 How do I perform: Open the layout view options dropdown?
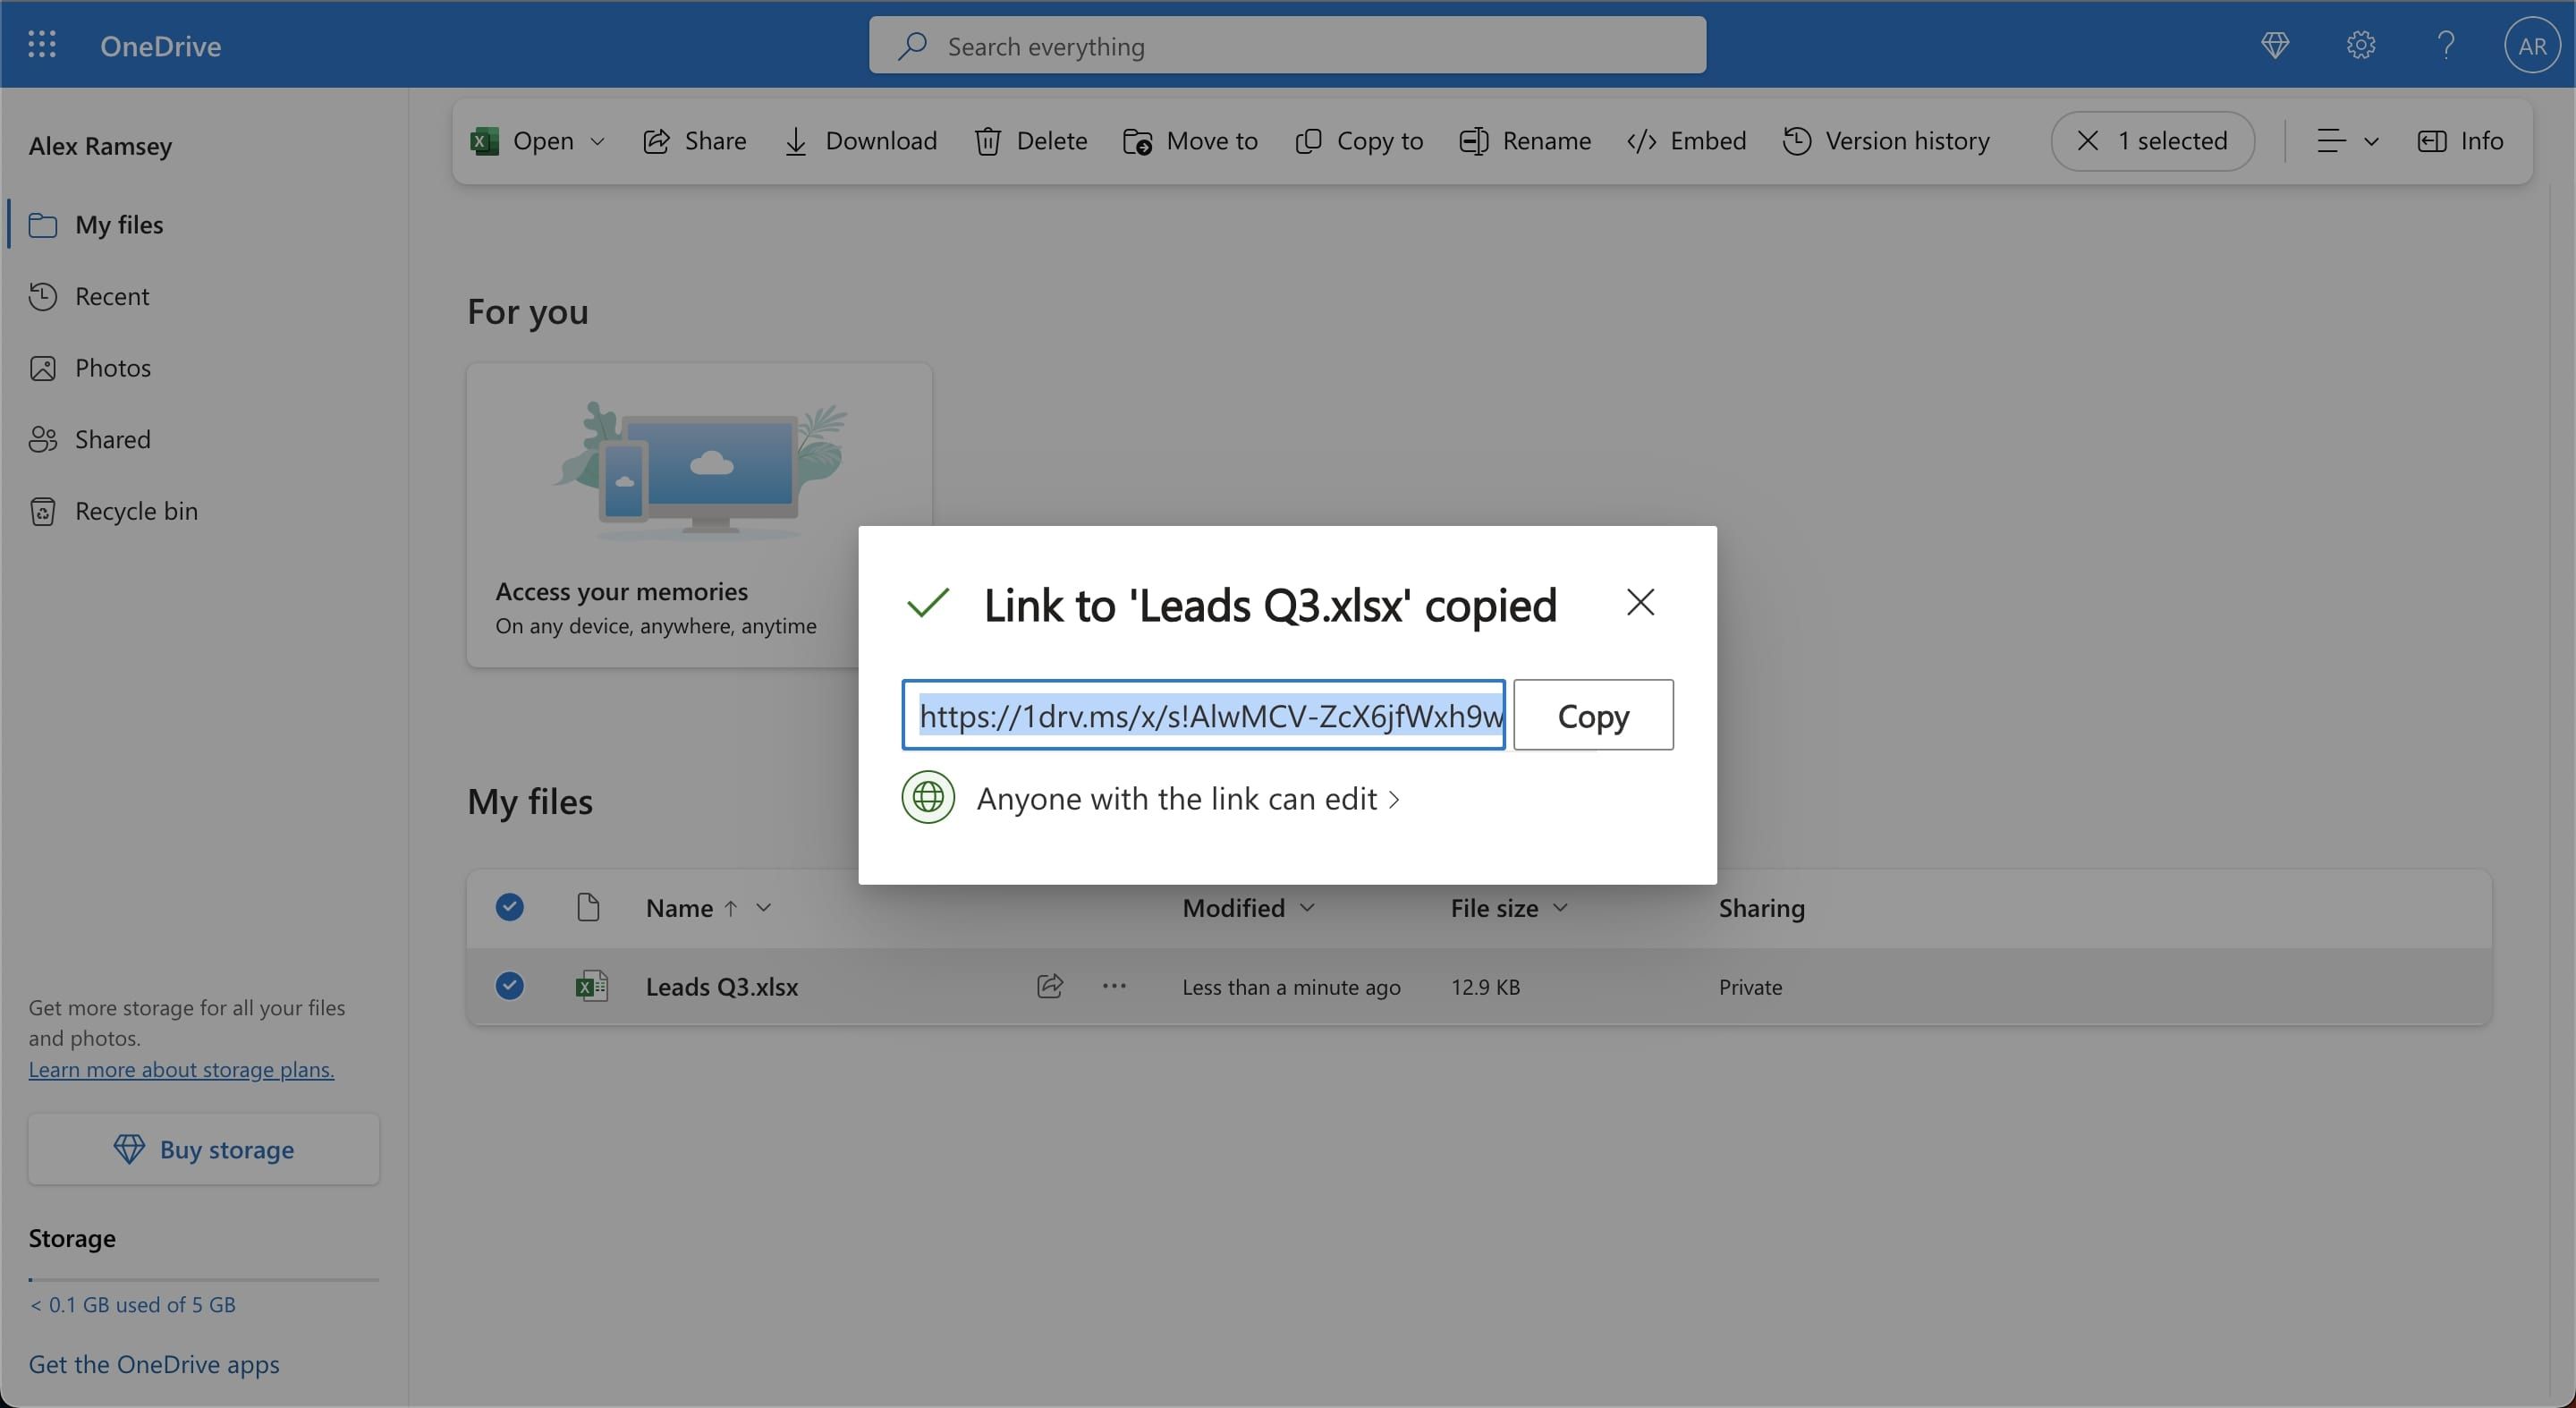(2349, 141)
